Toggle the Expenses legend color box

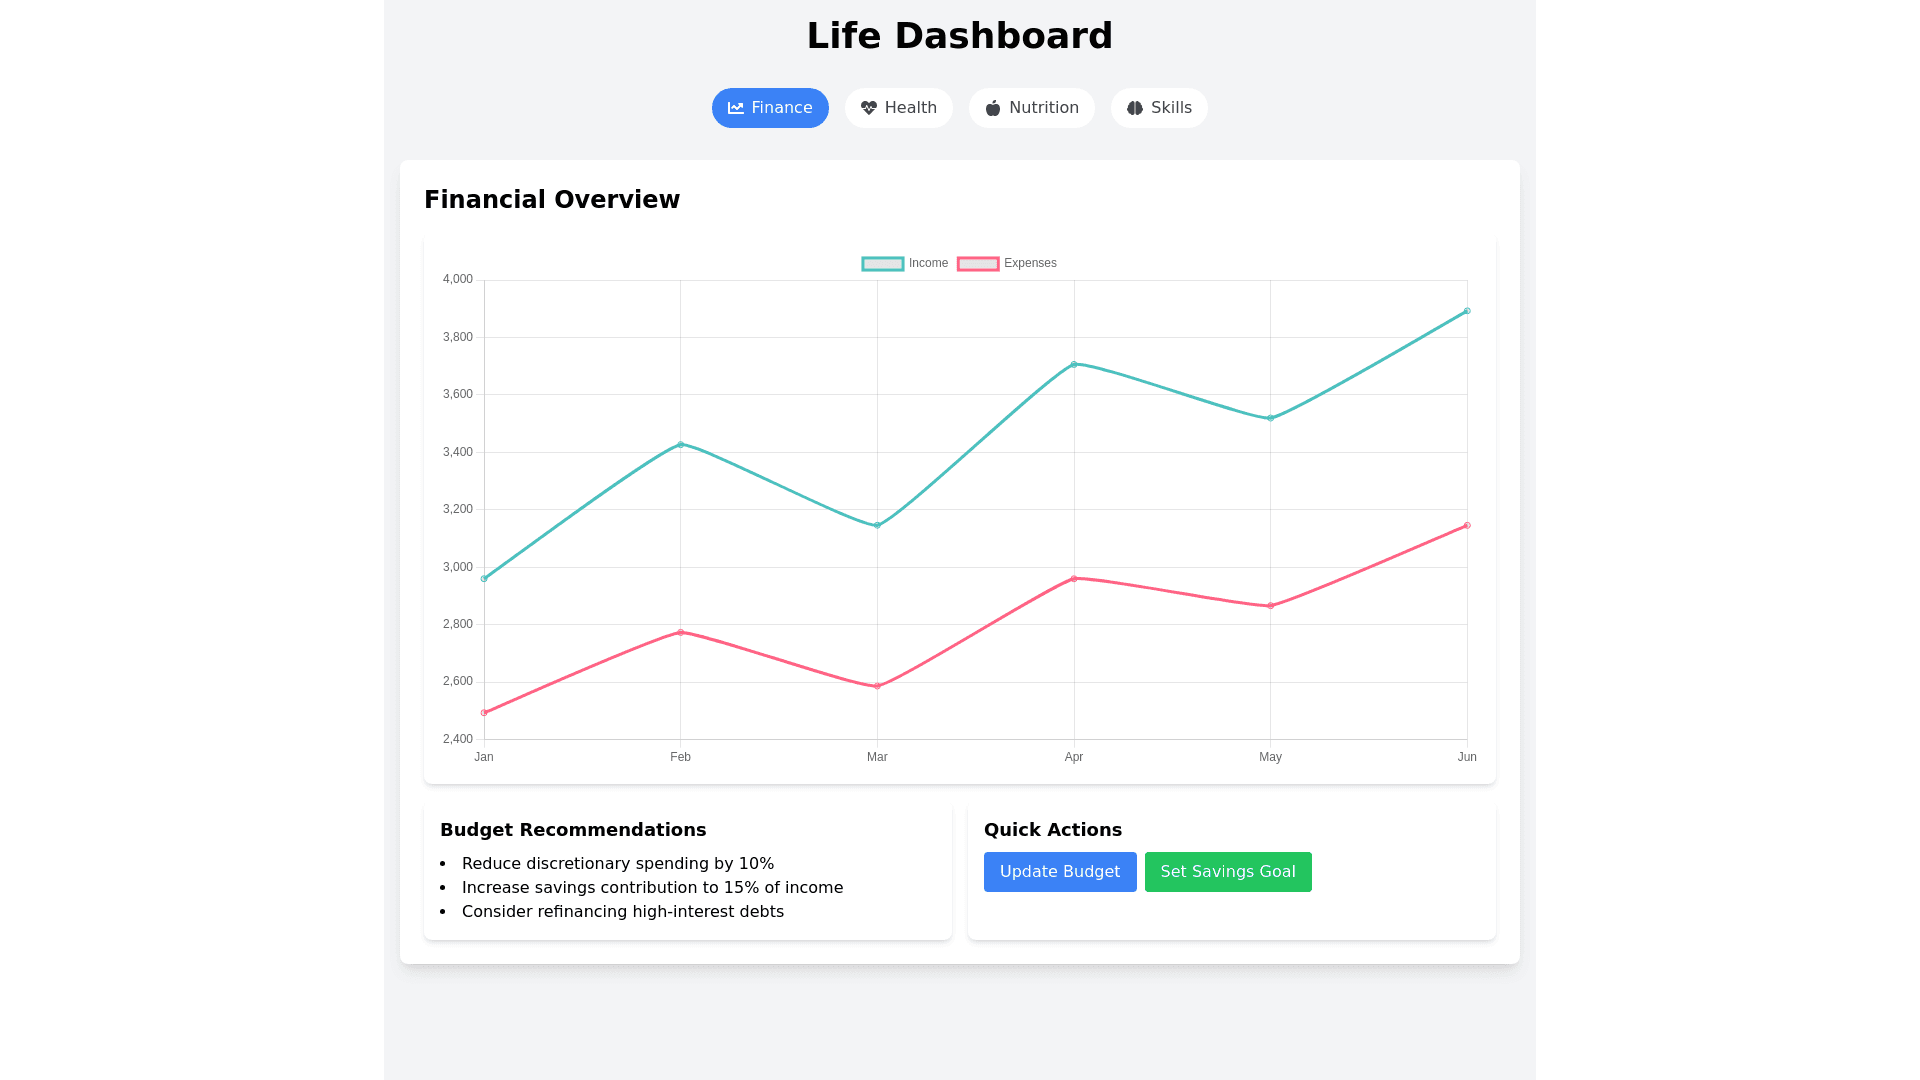[978, 264]
